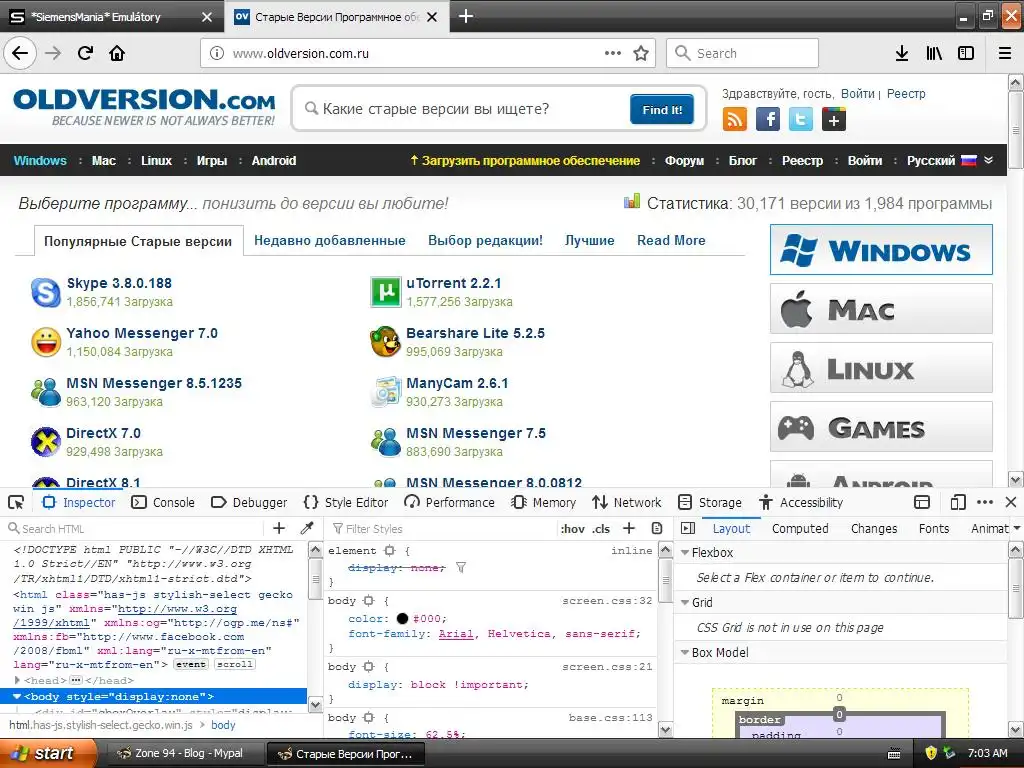Viewport: 1024px width, 768px height.
Task: Click the Mac platform banner button
Action: [881, 309]
